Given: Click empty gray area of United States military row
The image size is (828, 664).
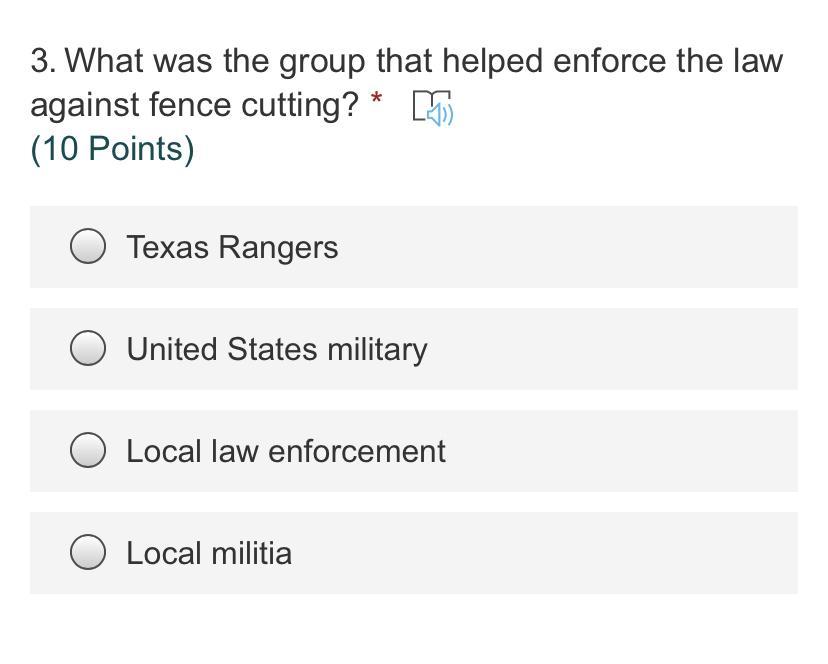Looking at the screenshot, I should [x=620, y=349].
